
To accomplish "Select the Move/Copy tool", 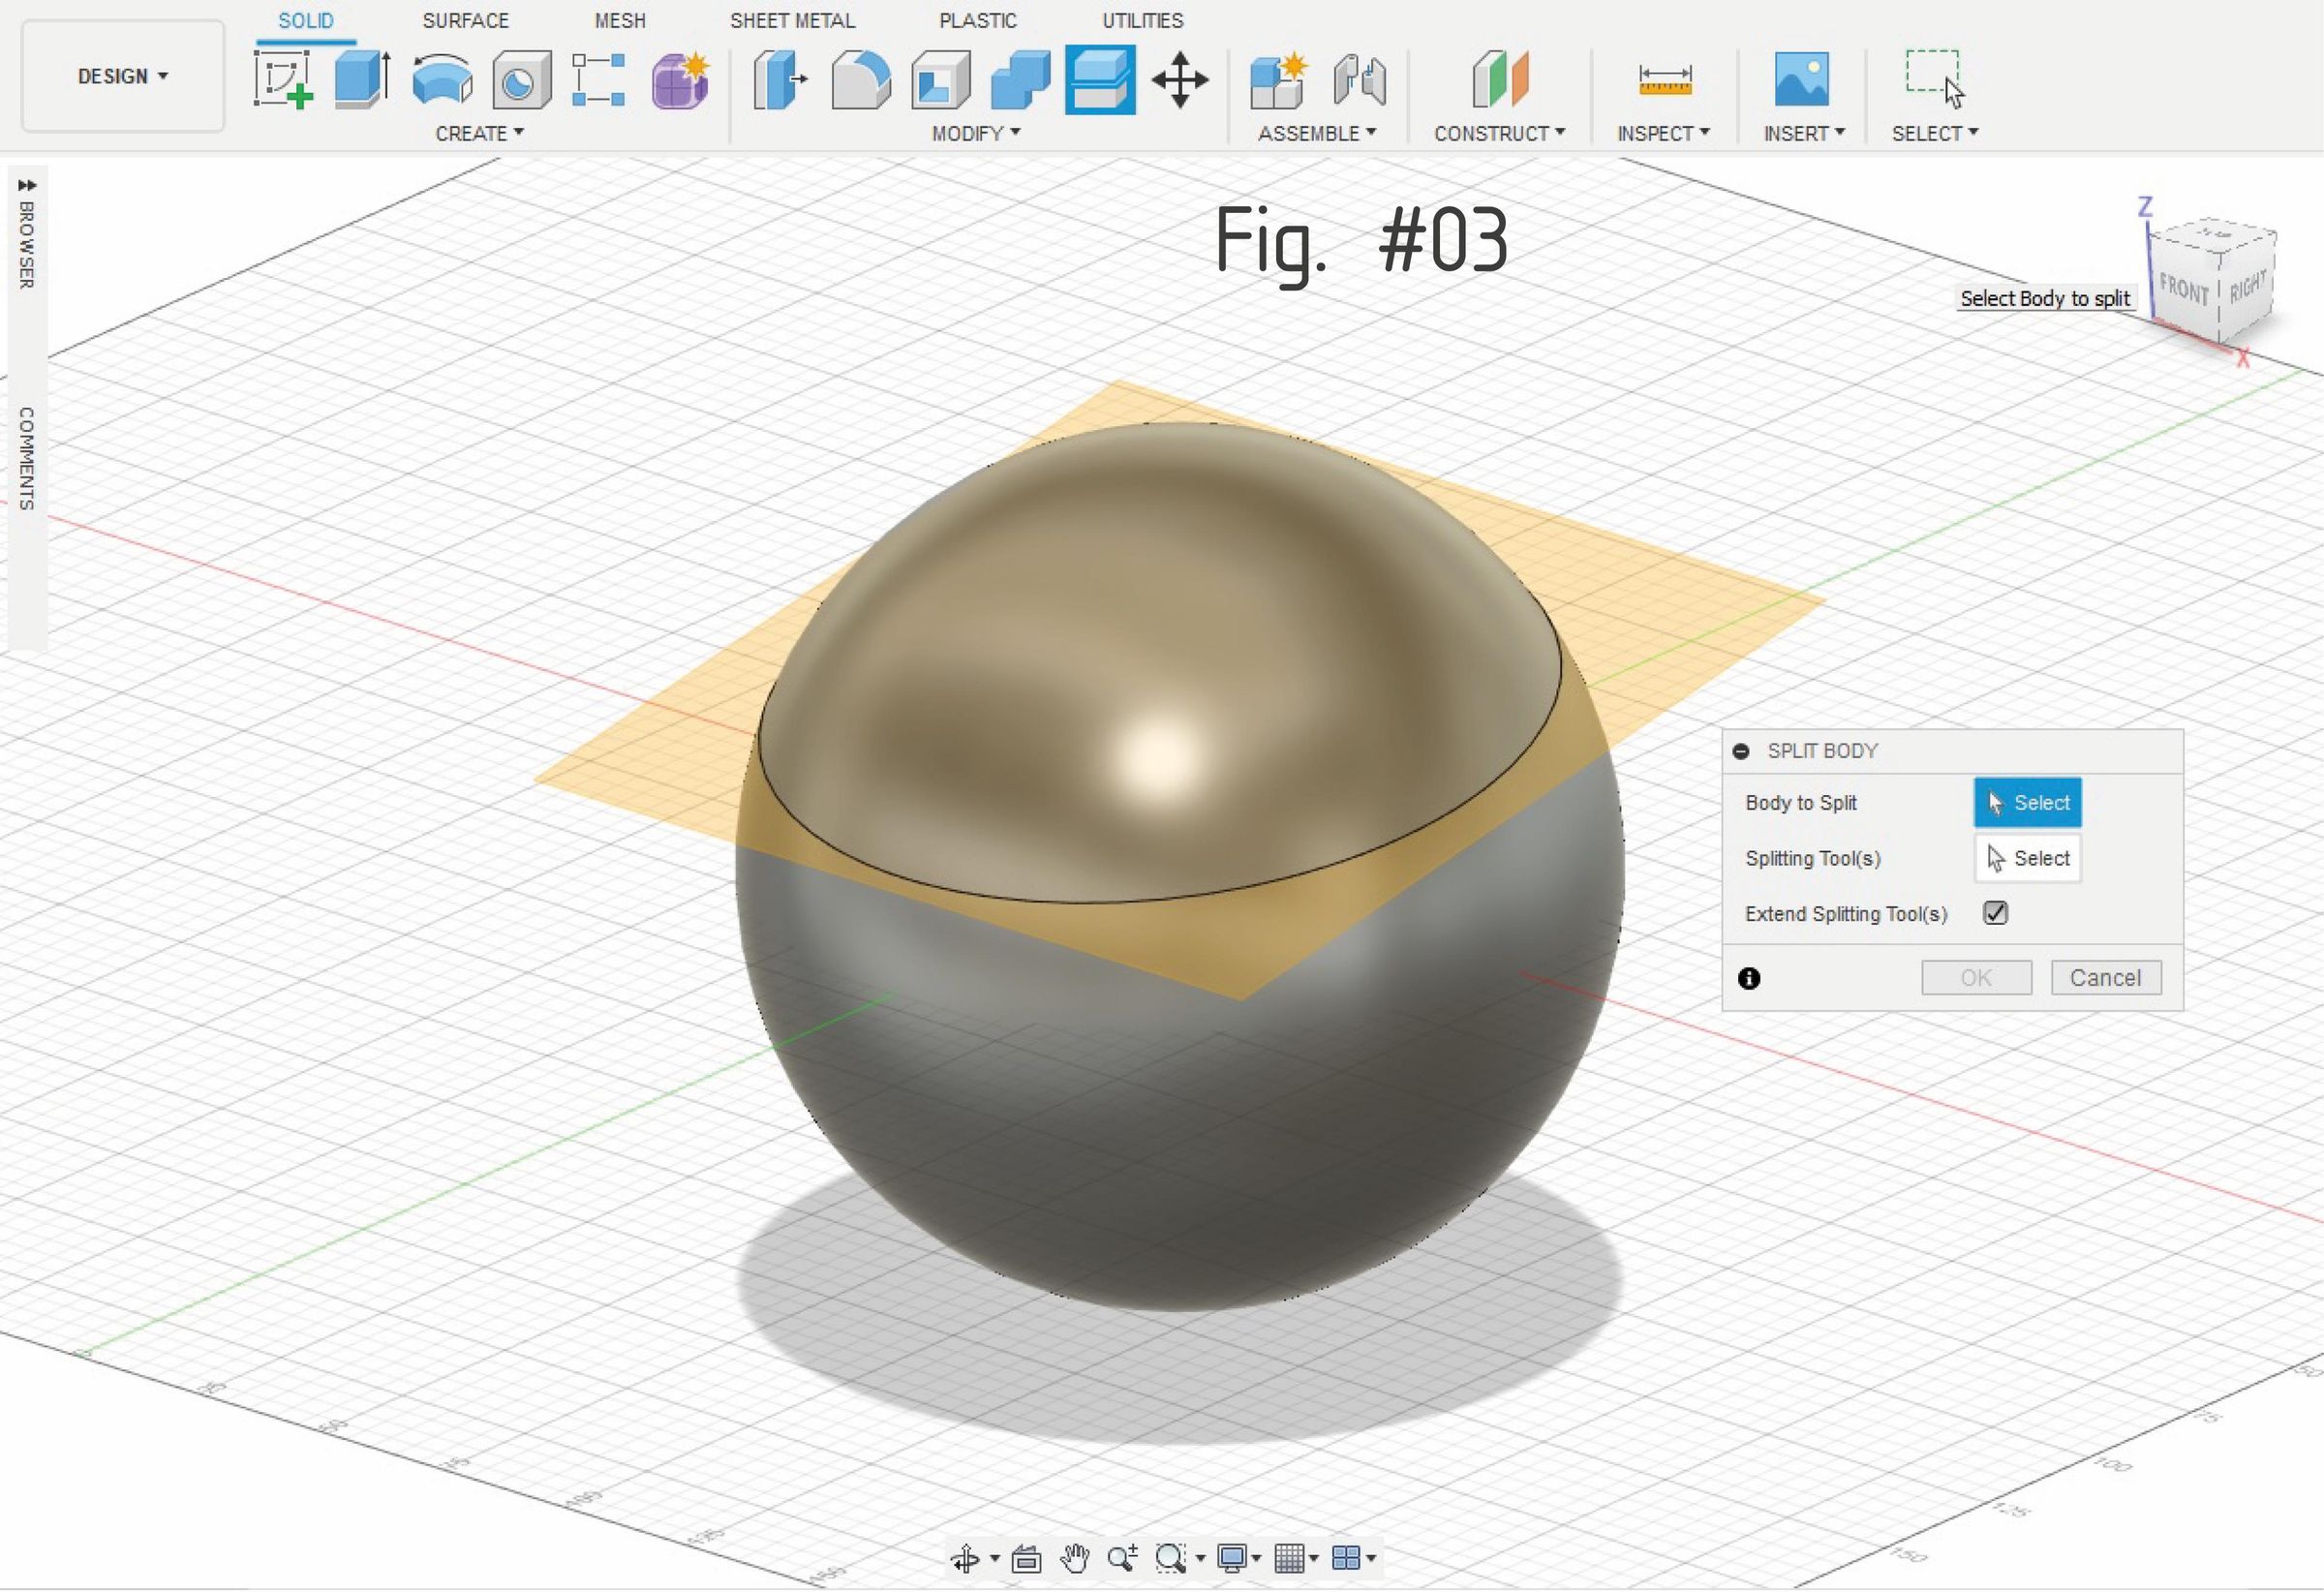I will (1182, 80).
